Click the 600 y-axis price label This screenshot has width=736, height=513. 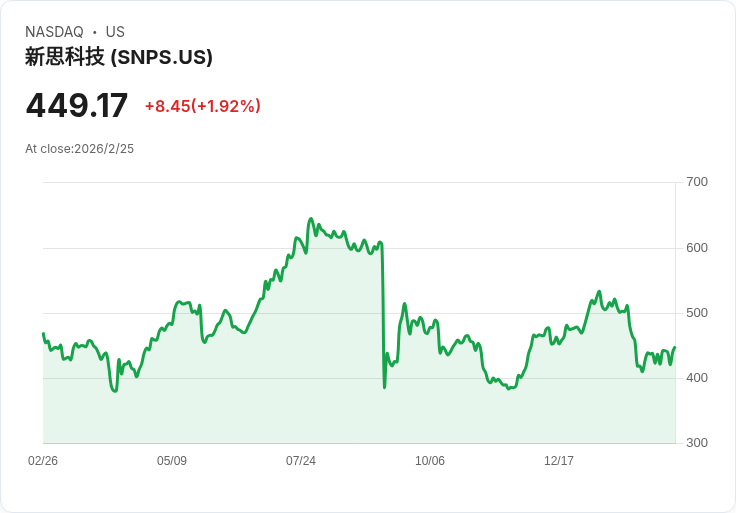coord(697,248)
